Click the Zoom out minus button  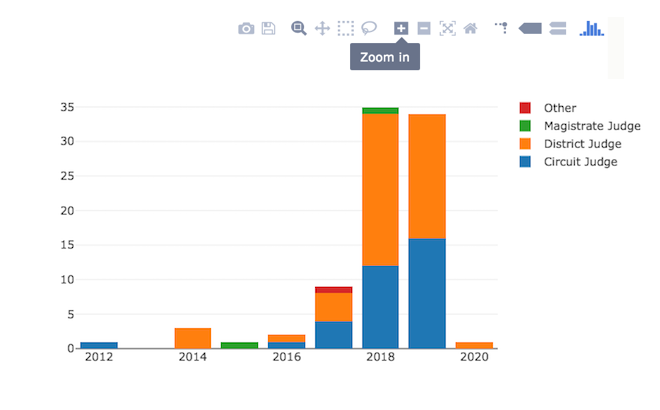point(424,29)
